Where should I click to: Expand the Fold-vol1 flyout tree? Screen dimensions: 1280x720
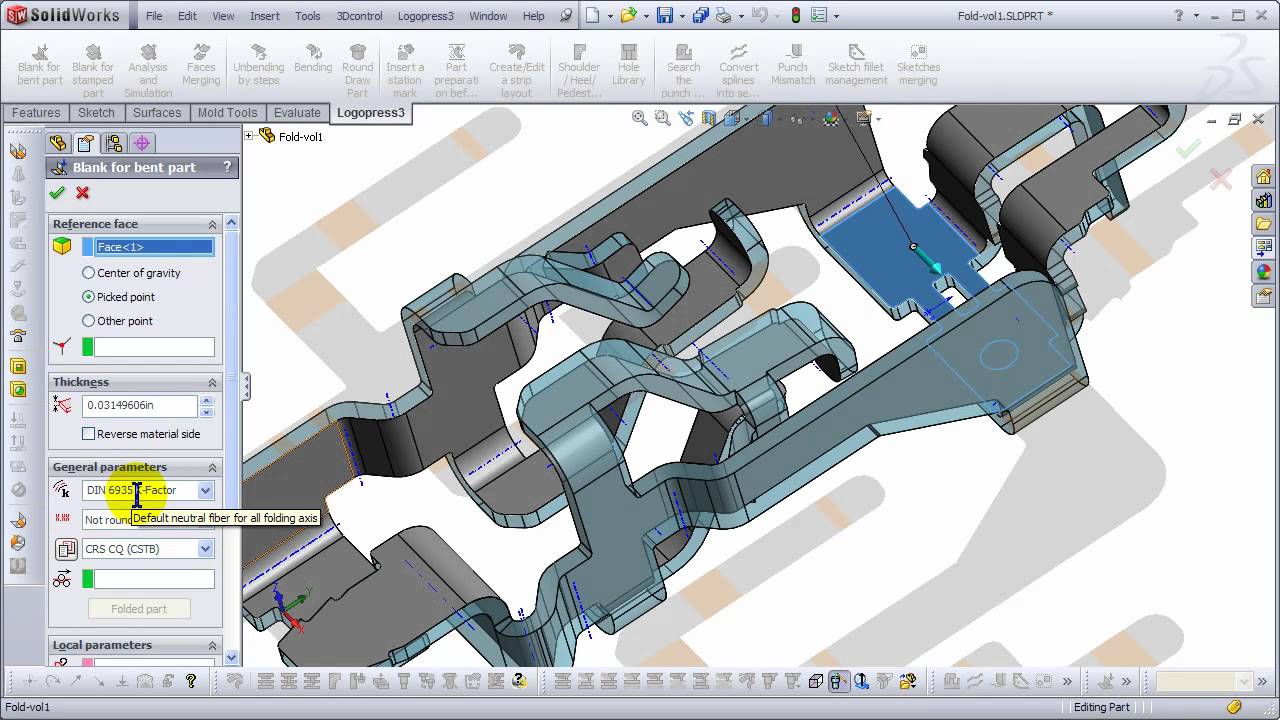(250, 136)
